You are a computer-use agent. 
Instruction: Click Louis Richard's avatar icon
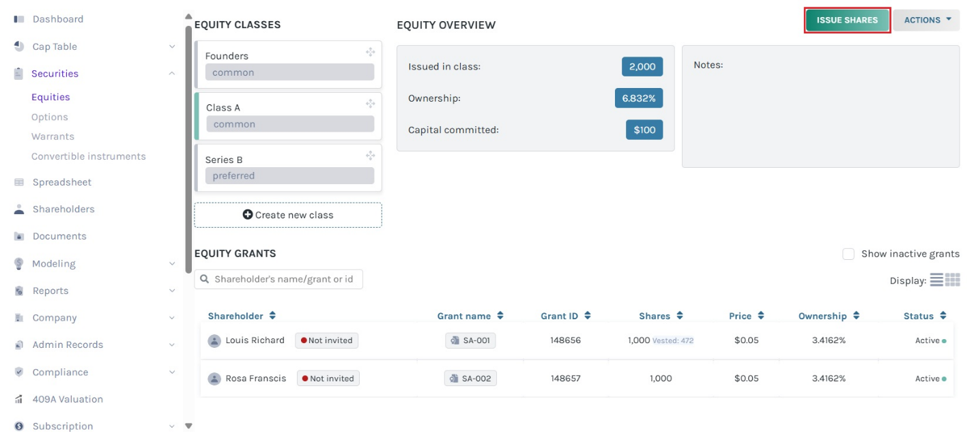click(x=214, y=341)
